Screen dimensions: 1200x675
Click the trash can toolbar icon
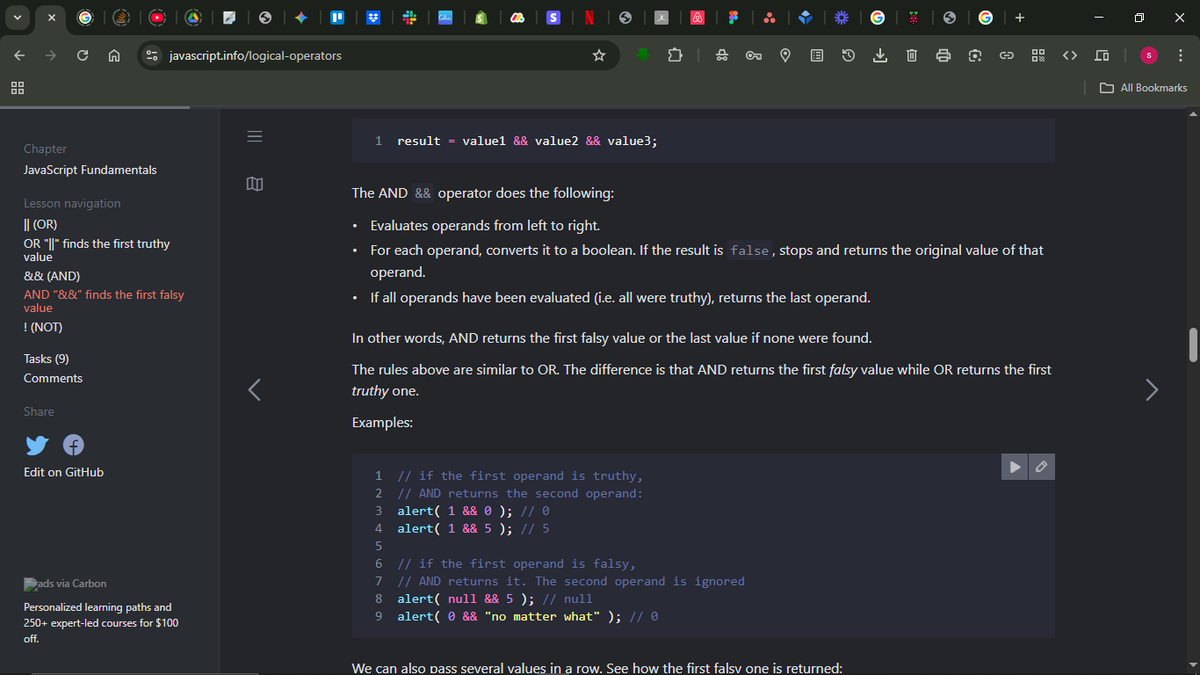click(x=911, y=55)
